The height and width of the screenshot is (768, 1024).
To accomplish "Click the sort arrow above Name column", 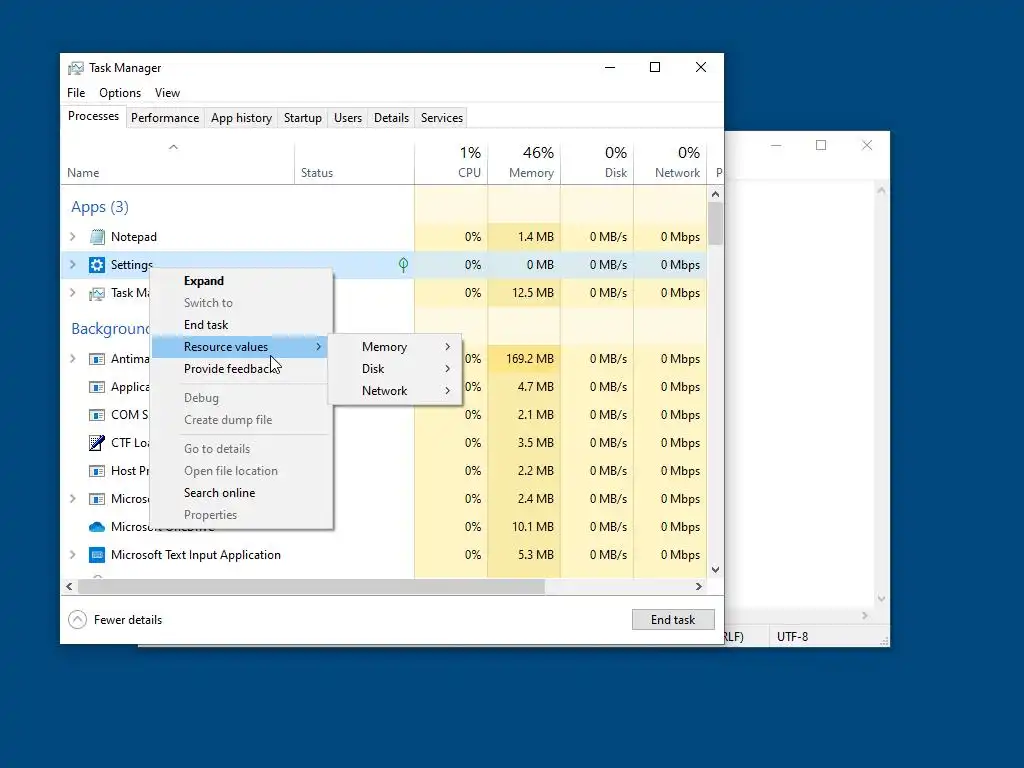I will [x=173, y=147].
